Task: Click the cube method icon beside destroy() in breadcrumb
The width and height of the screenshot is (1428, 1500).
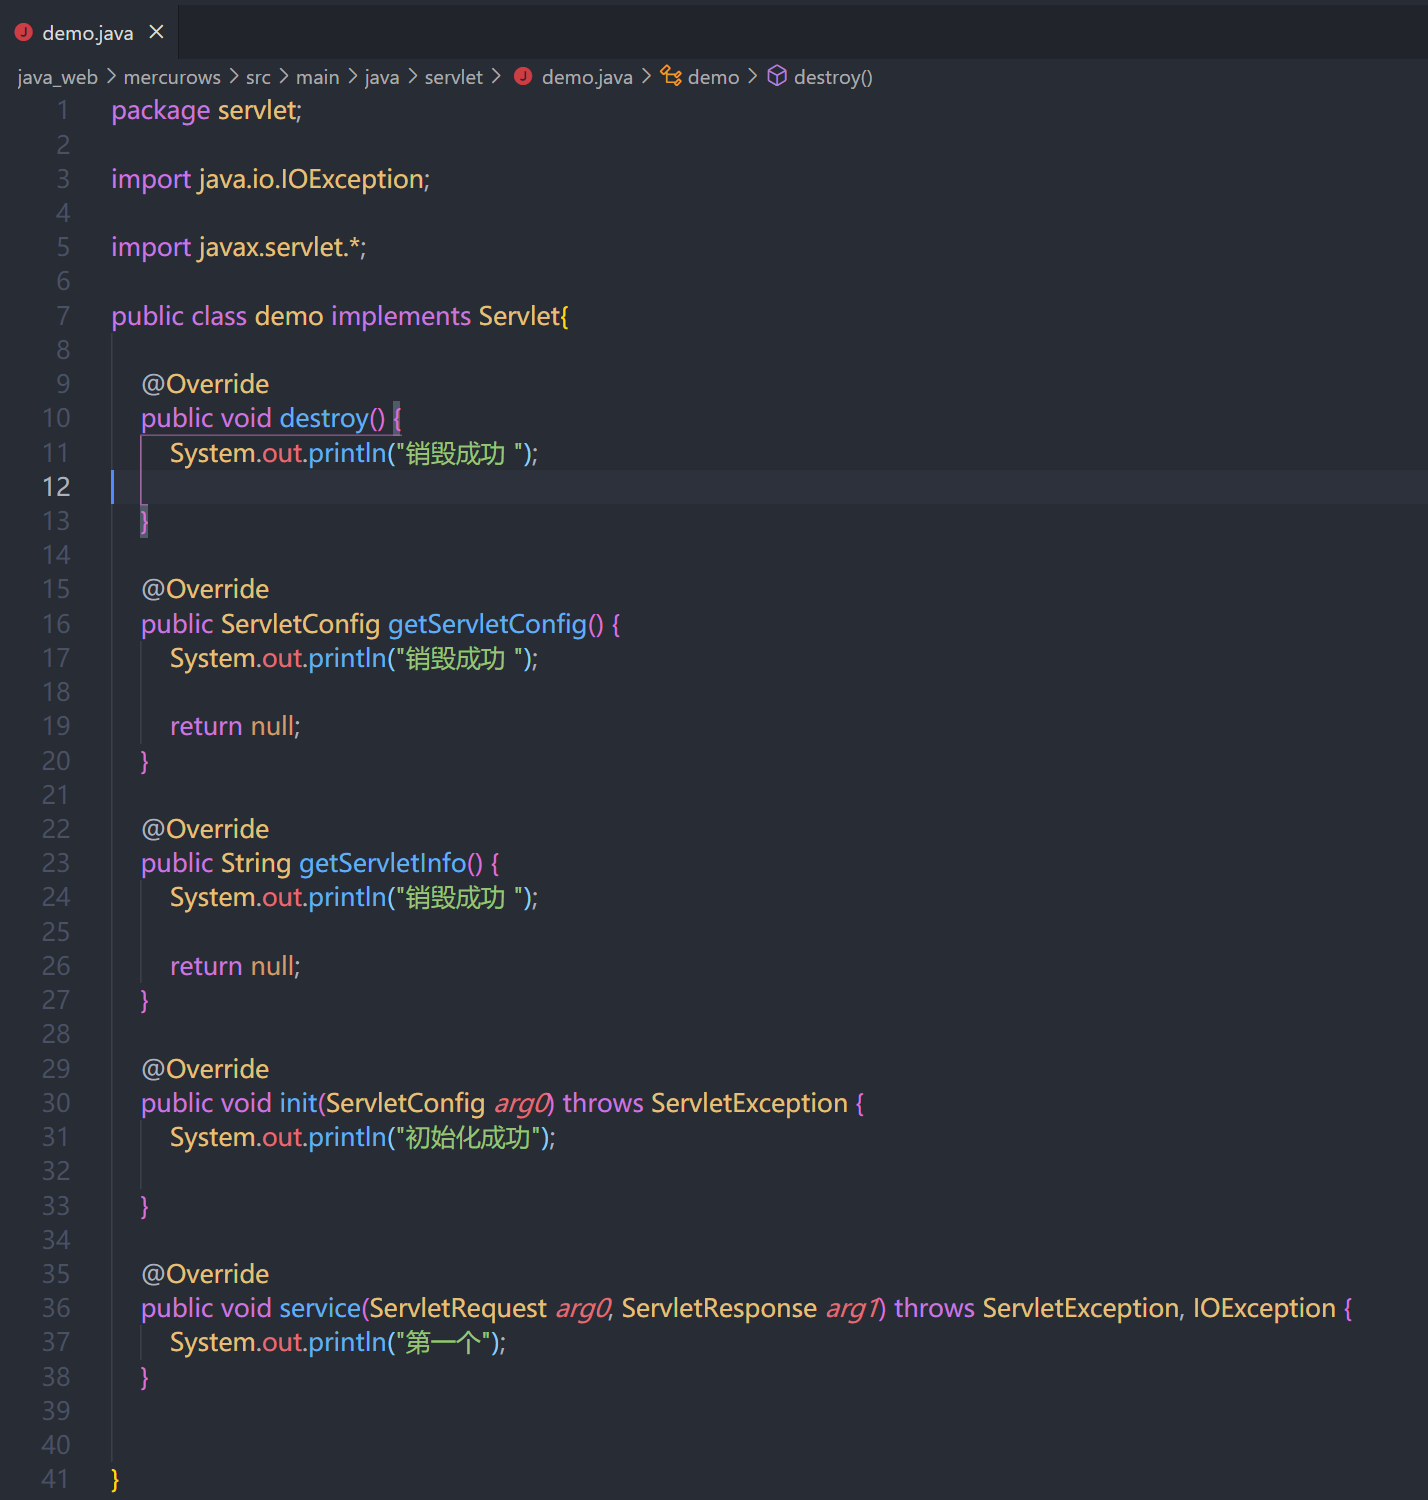Action: click(x=777, y=76)
